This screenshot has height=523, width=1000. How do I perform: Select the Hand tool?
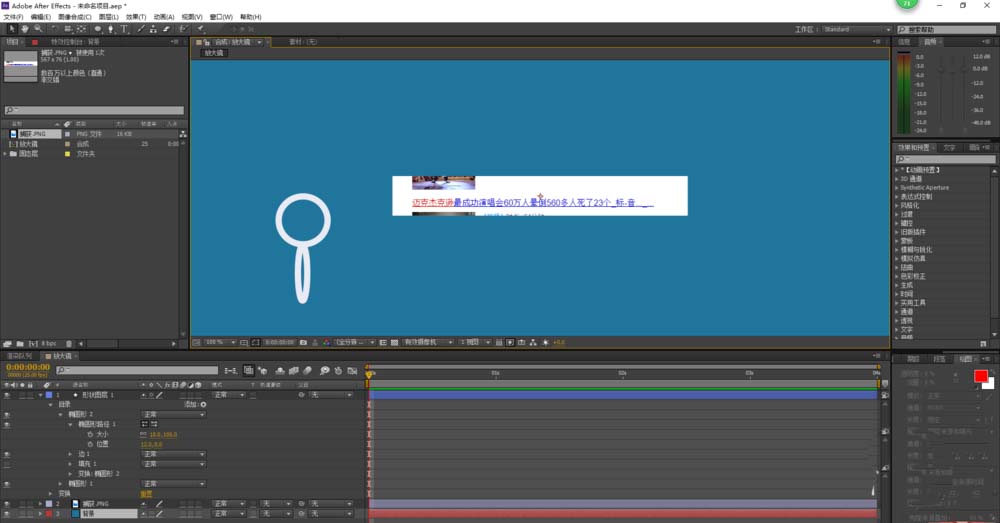[x=24, y=29]
